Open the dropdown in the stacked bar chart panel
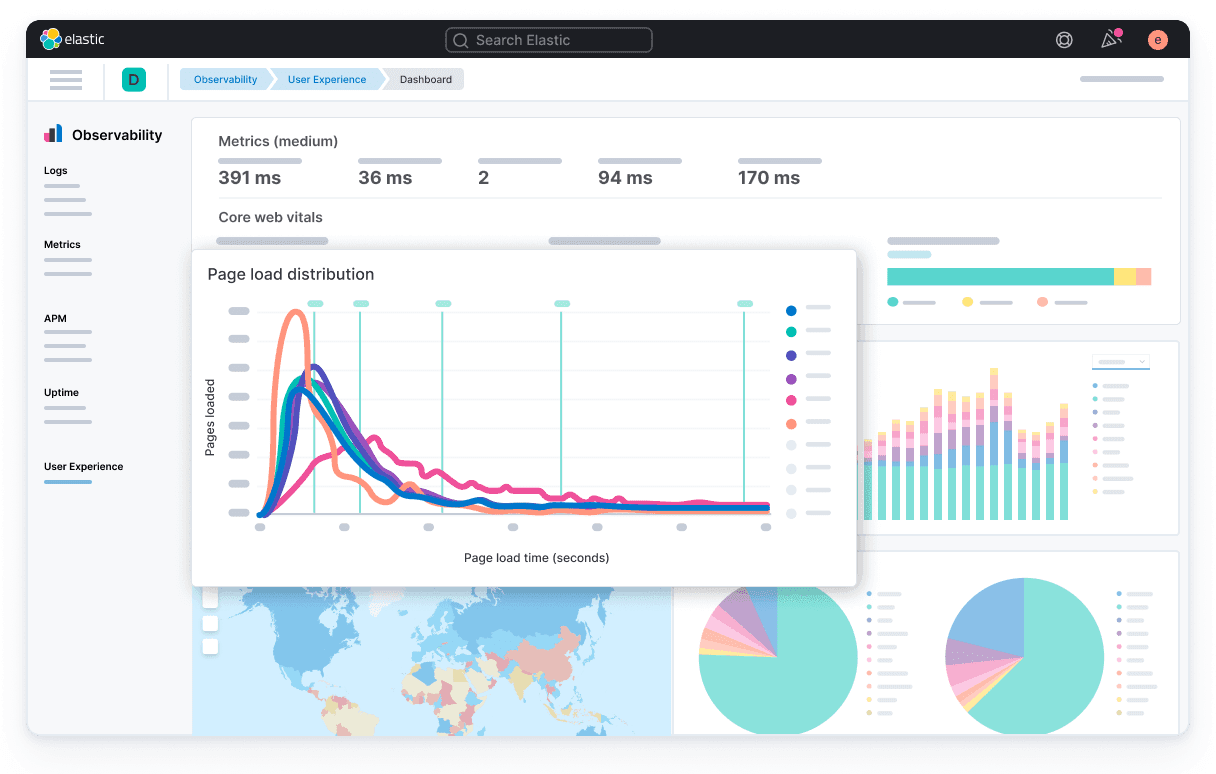 (1120, 361)
